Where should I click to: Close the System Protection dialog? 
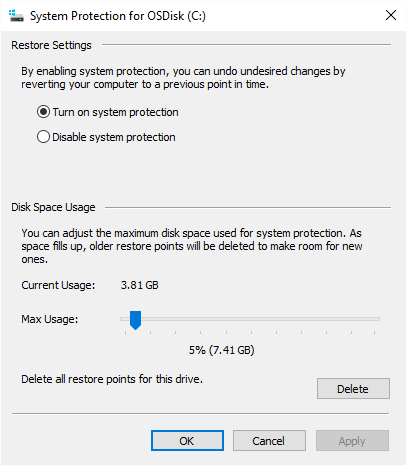coord(391,15)
